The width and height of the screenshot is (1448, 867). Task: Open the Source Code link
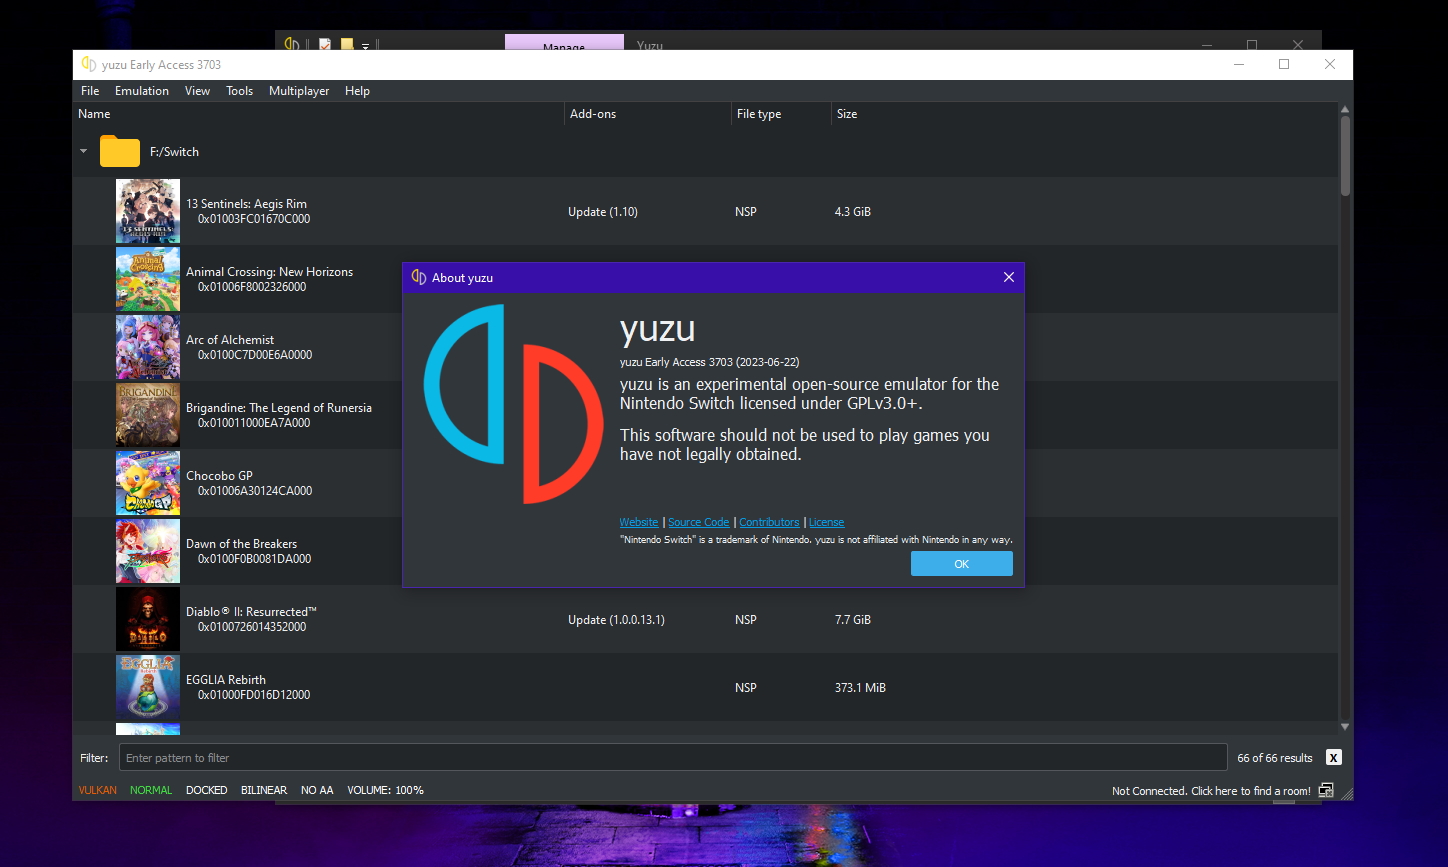(x=698, y=522)
